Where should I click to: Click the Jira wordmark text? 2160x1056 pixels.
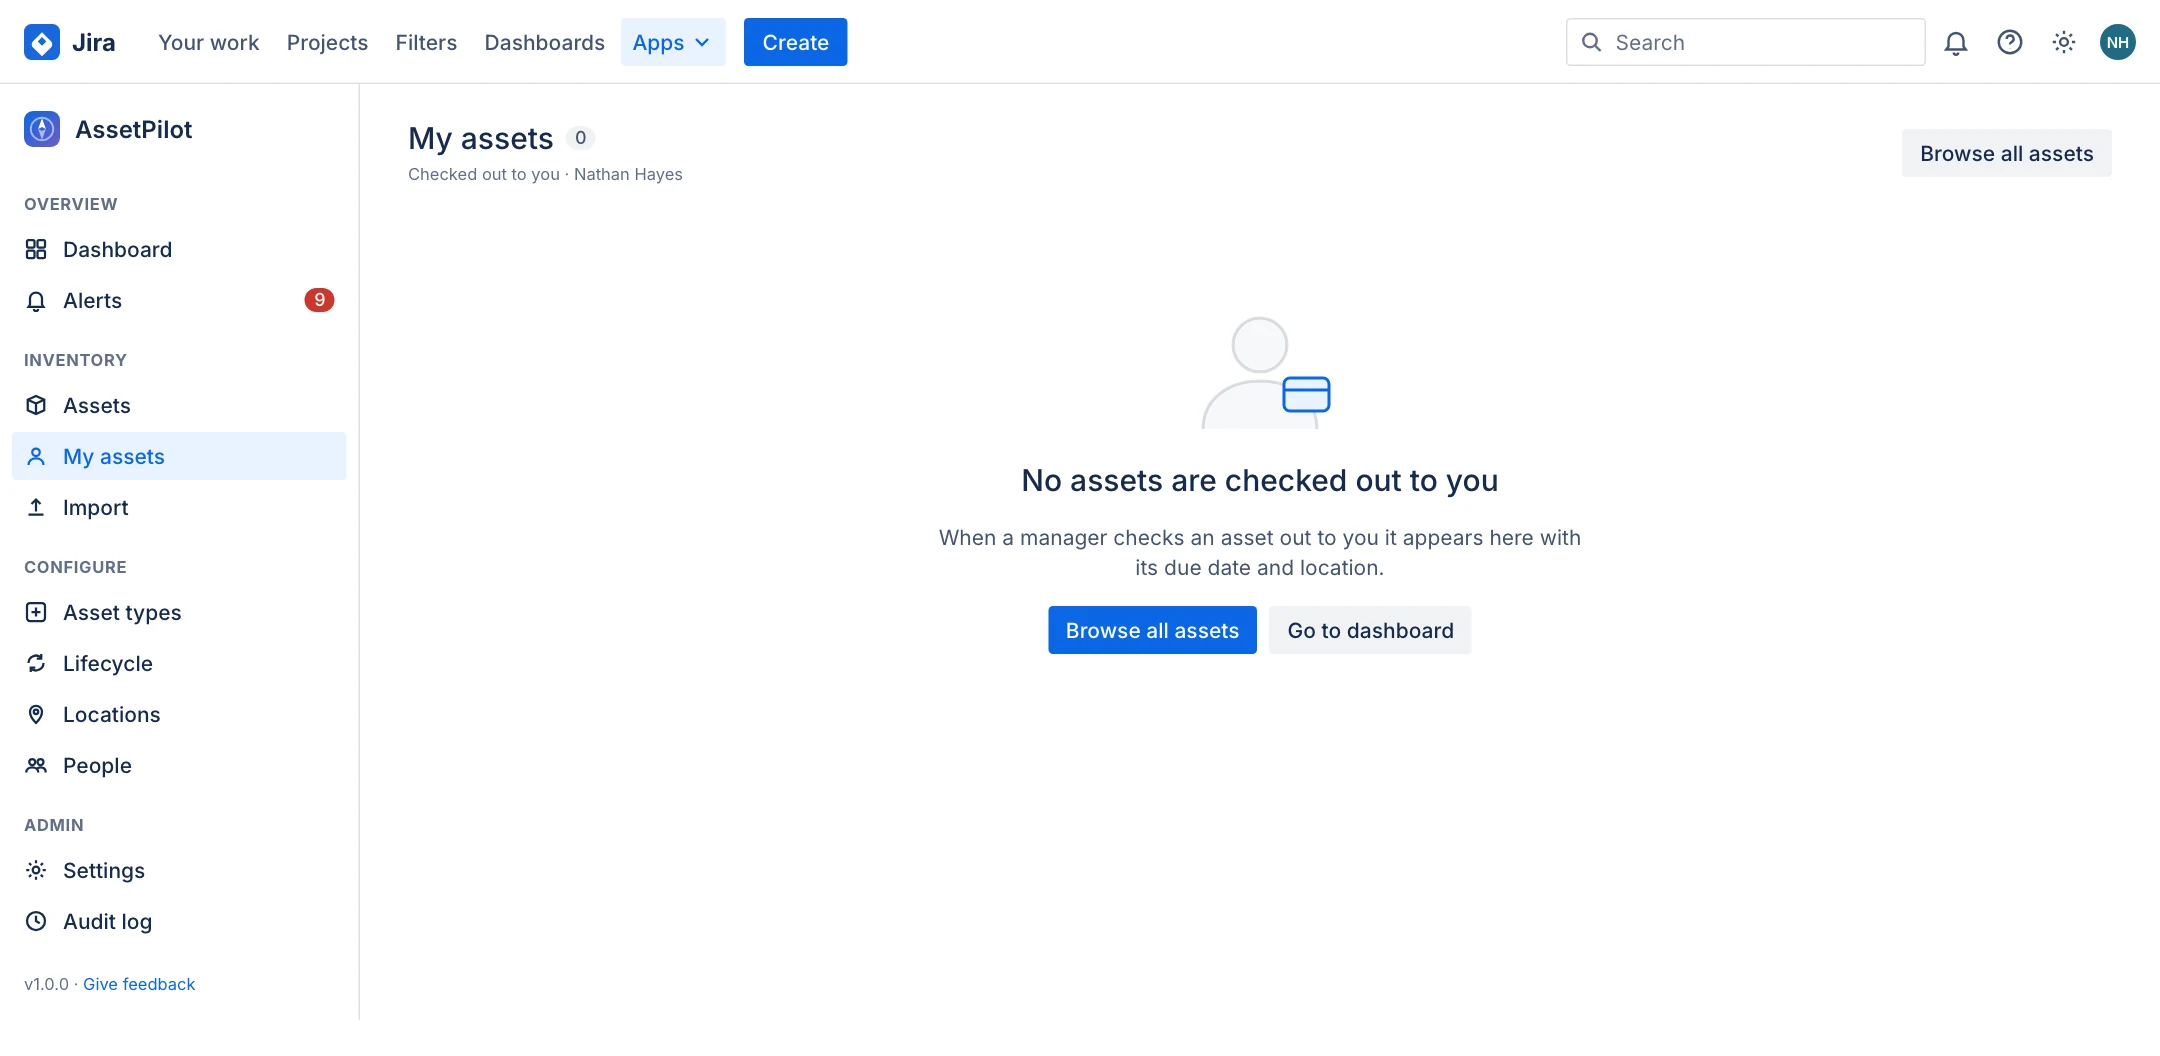coord(94,42)
